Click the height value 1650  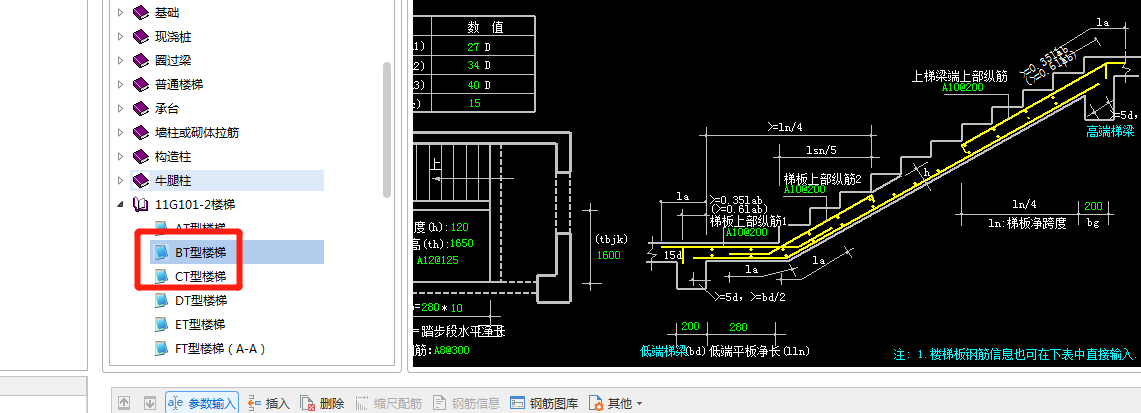coord(462,244)
